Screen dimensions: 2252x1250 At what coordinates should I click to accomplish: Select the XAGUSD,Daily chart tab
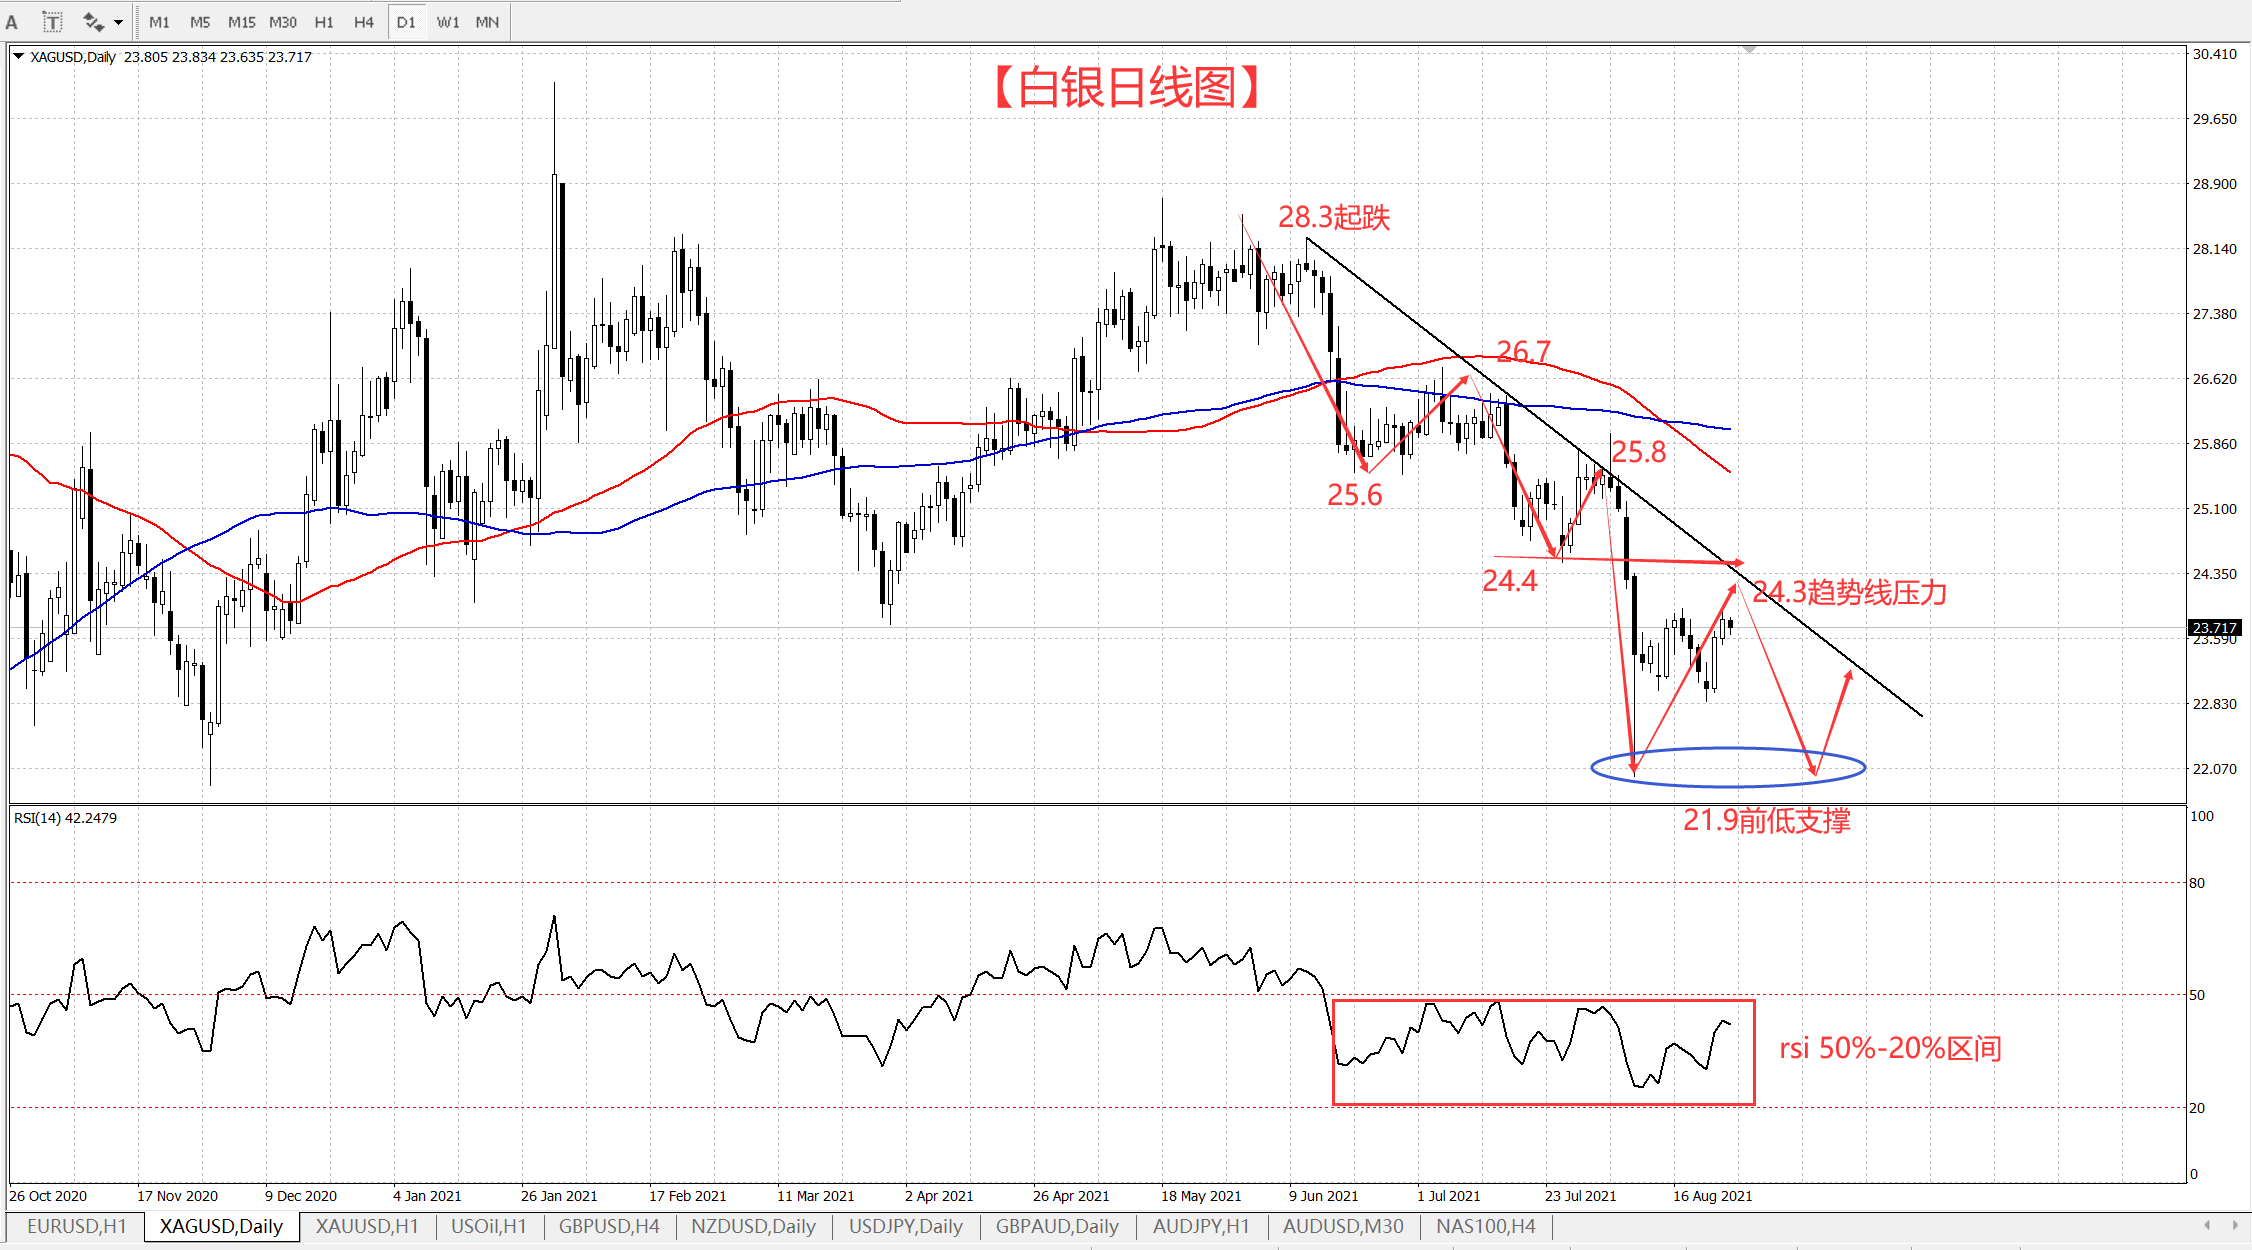[221, 1226]
